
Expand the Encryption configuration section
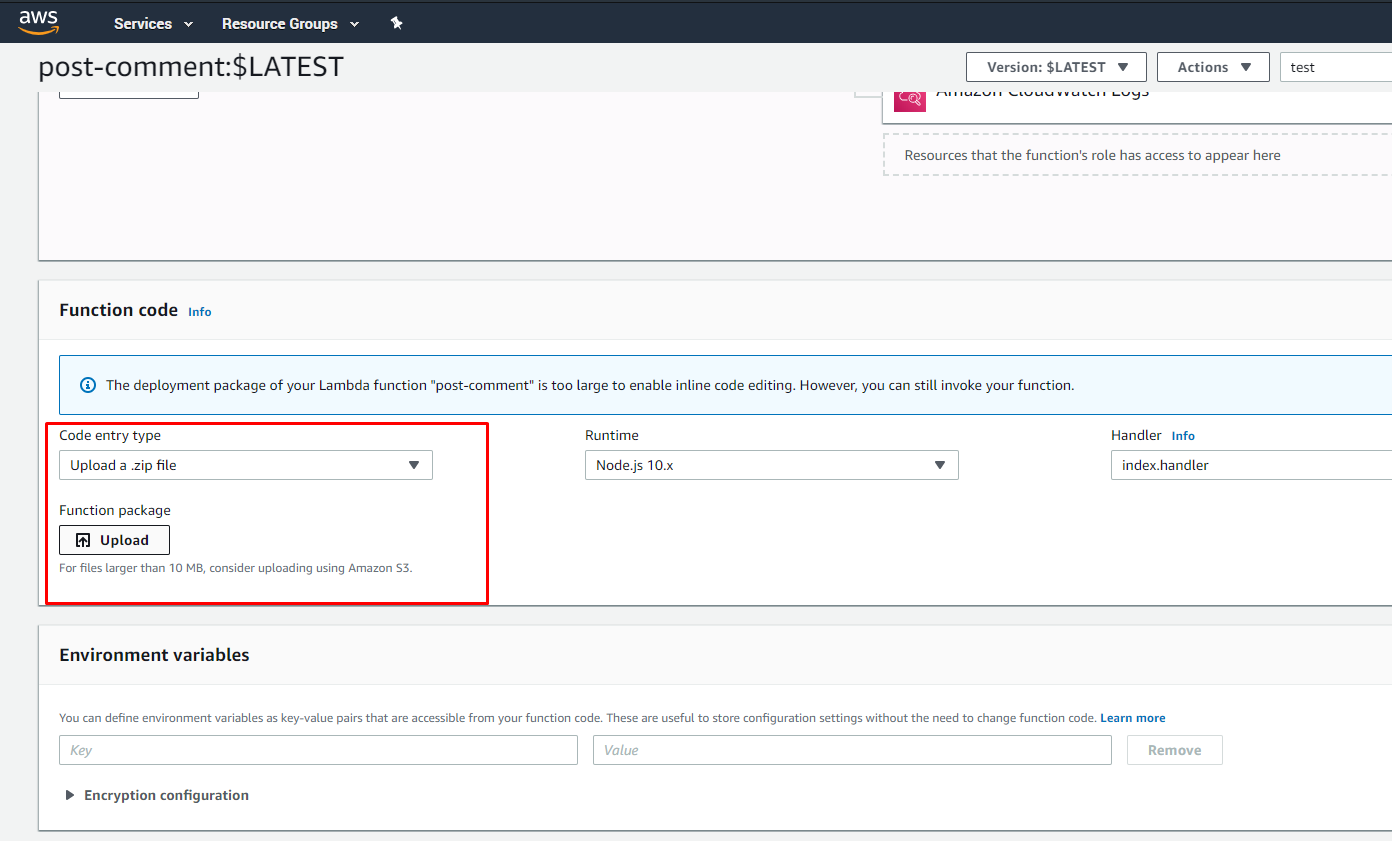(157, 795)
